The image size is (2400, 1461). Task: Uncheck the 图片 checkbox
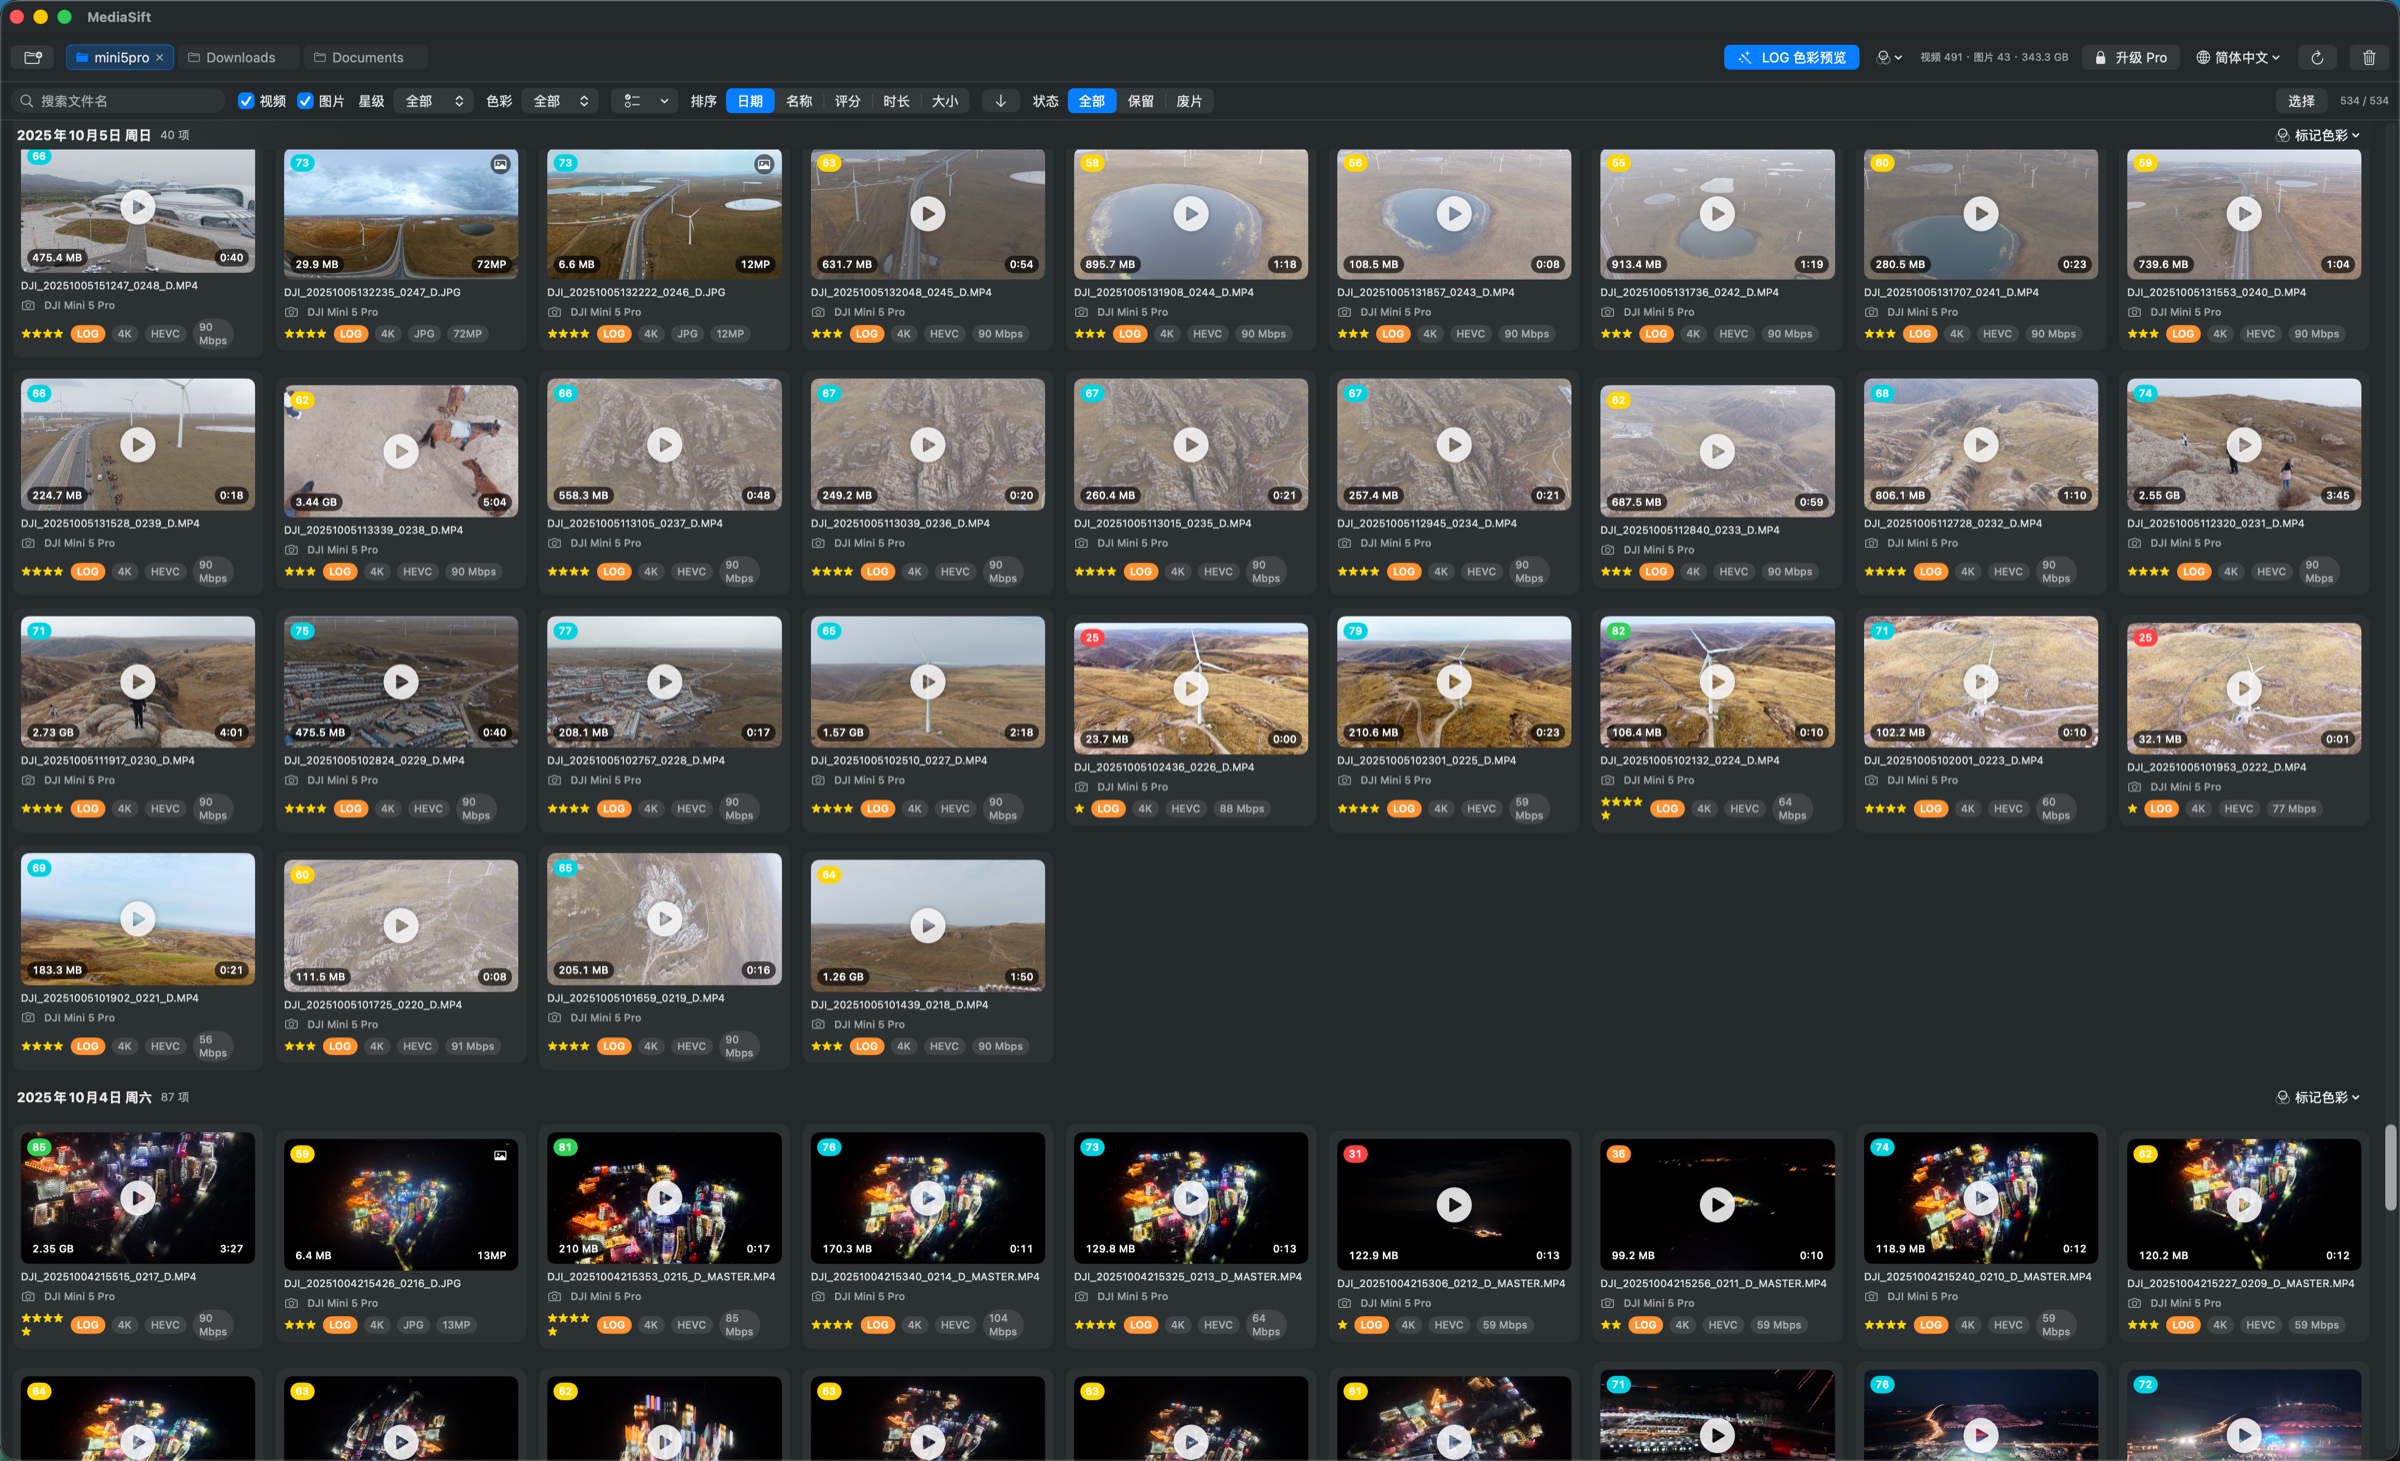point(306,101)
